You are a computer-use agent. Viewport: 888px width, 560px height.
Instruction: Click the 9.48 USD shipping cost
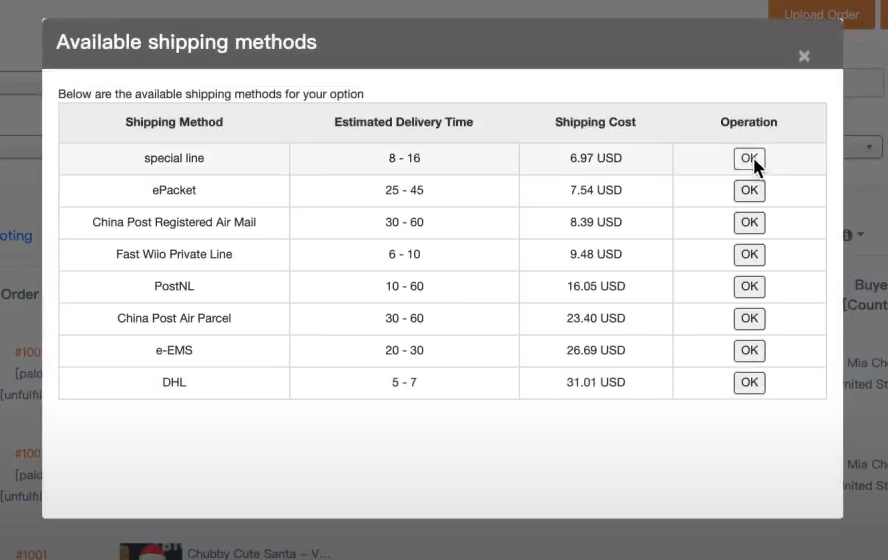point(596,254)
